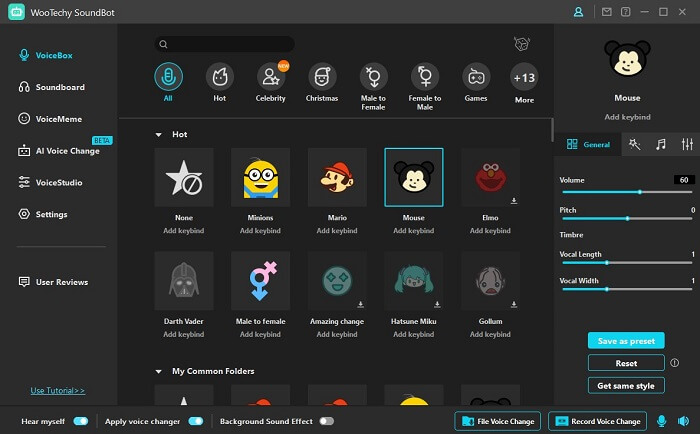Choose the None voice effect
This screenshot has height=434, width=700.
tap(184, 177)
